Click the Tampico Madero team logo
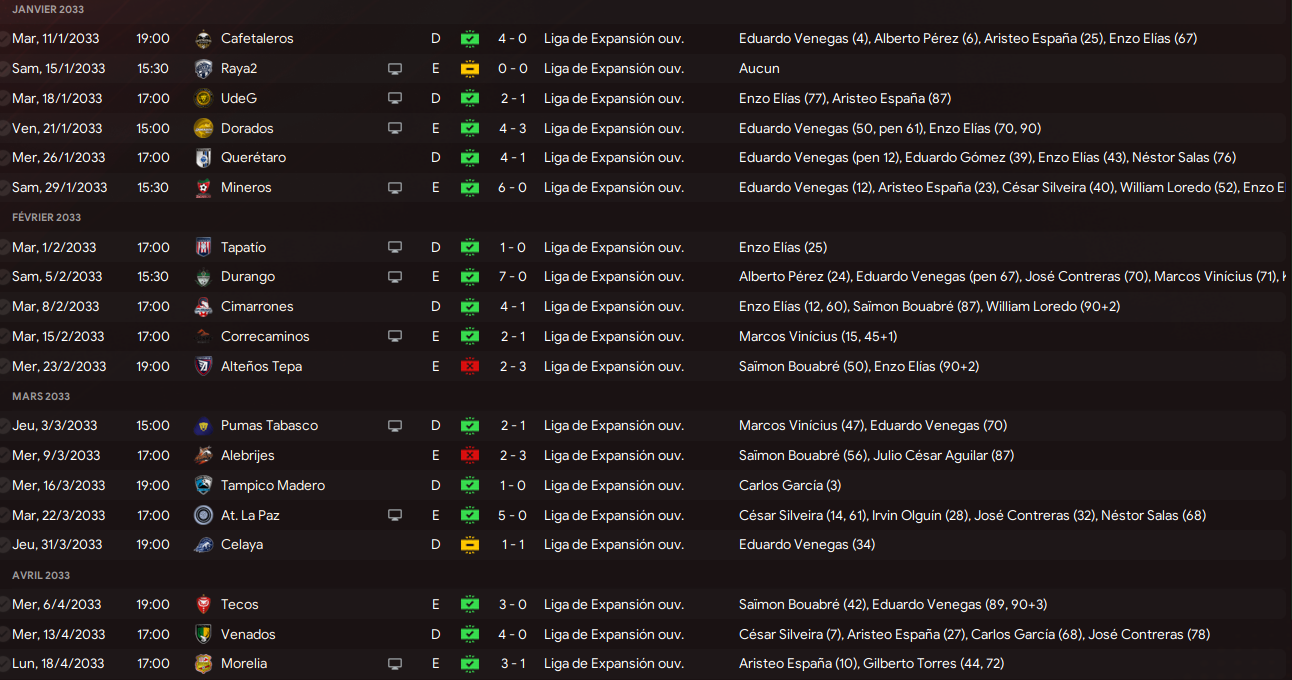 tap(203, 486)
